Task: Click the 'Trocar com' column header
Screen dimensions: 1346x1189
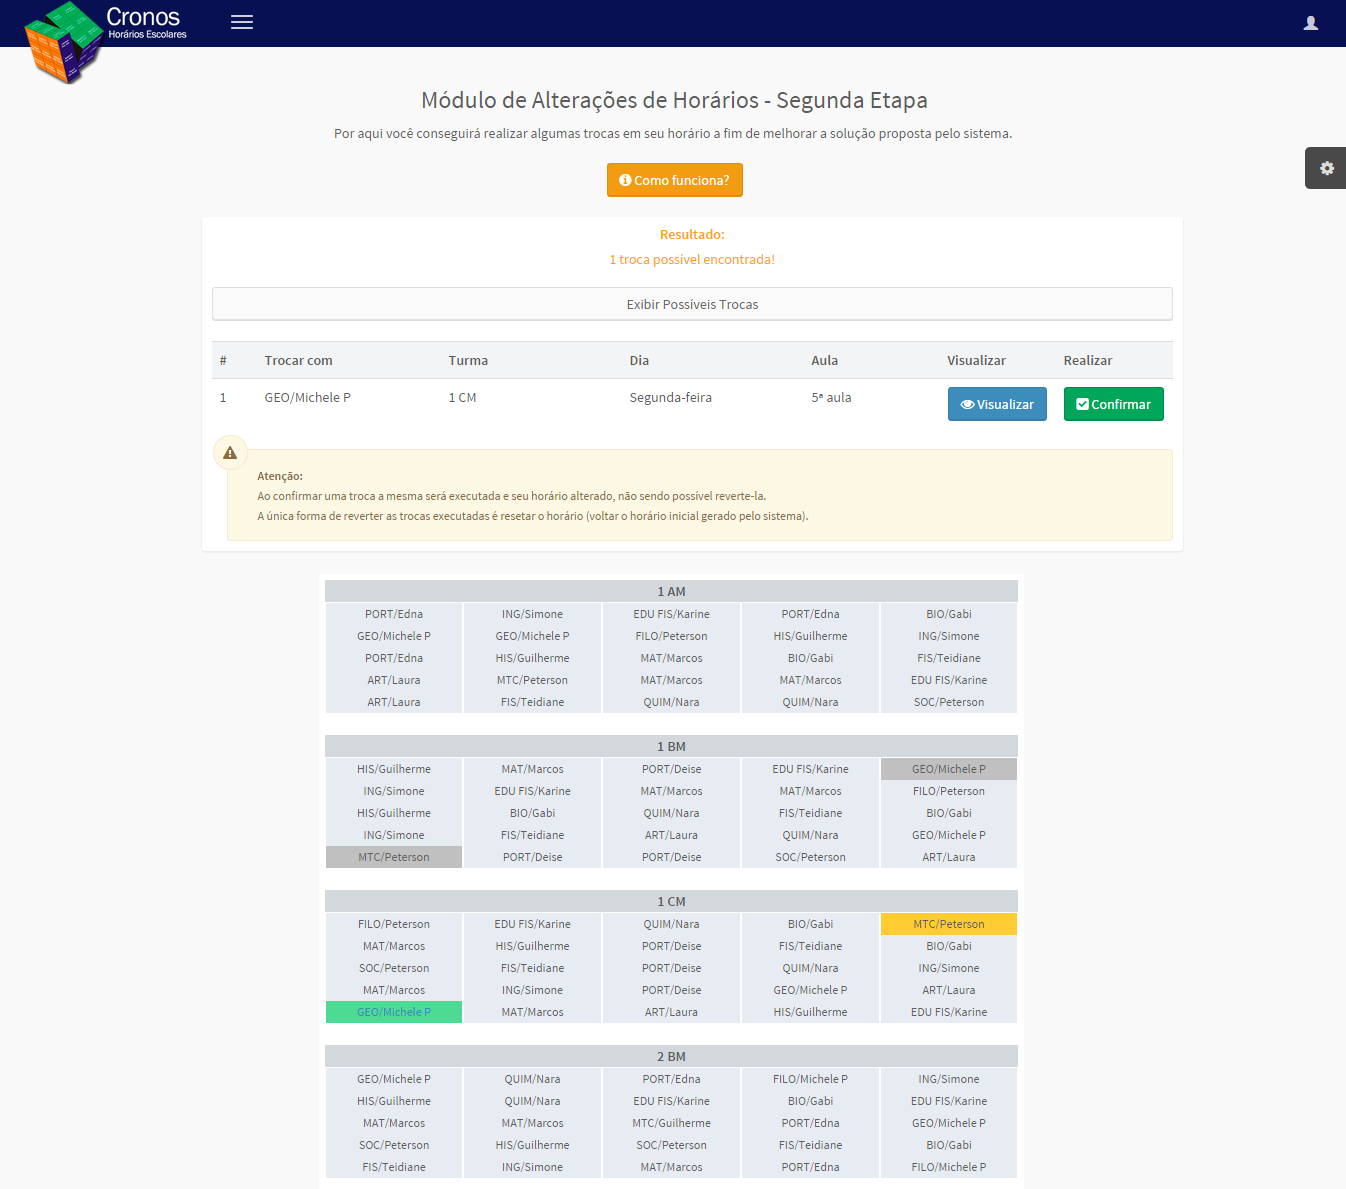Action: click(x=298, y=361)
